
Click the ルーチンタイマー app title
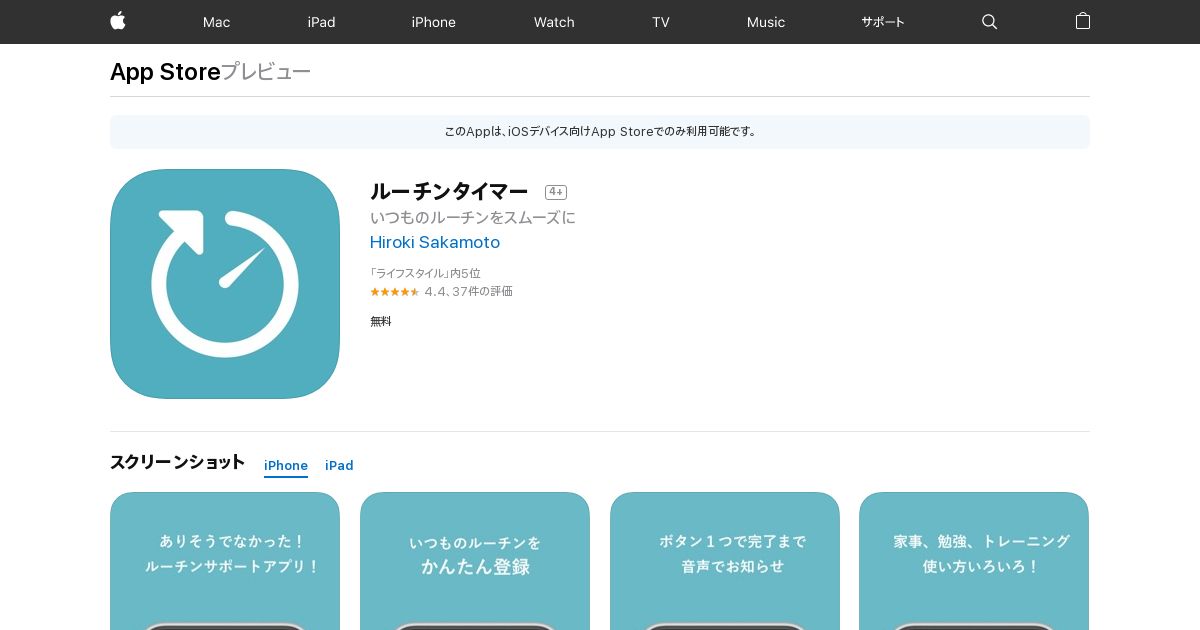pyautogui.click(x=449, y=192)
